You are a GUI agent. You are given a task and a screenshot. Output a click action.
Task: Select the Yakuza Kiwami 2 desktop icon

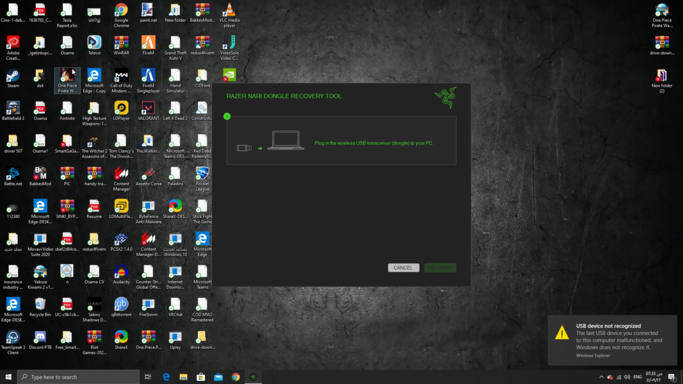pos(40,276)
